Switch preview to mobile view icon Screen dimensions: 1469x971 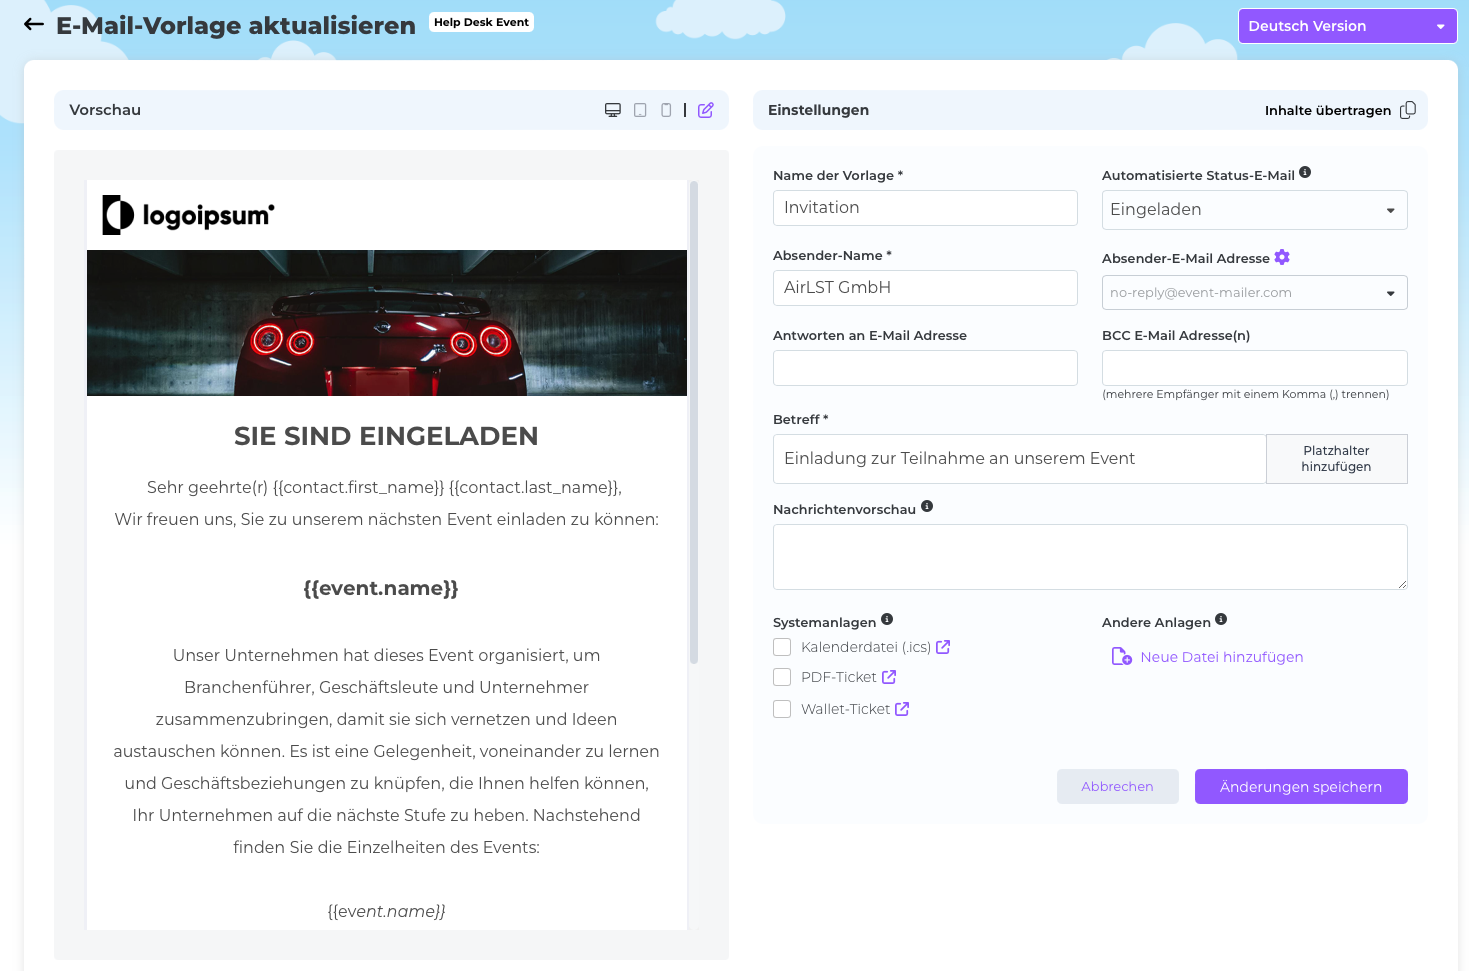tap(666, 110)
